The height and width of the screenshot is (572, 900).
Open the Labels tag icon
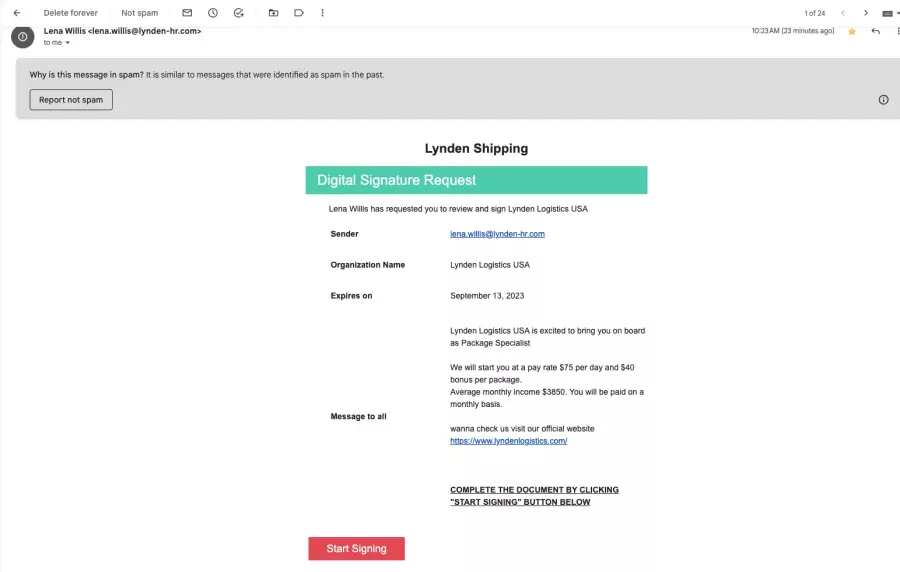(298, 13)
